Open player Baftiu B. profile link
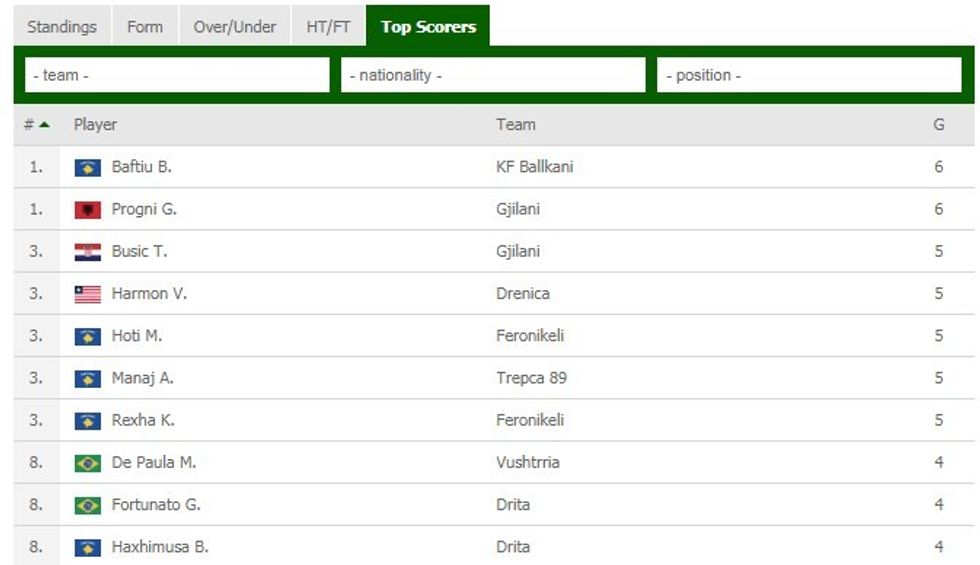 click(142, 167)
